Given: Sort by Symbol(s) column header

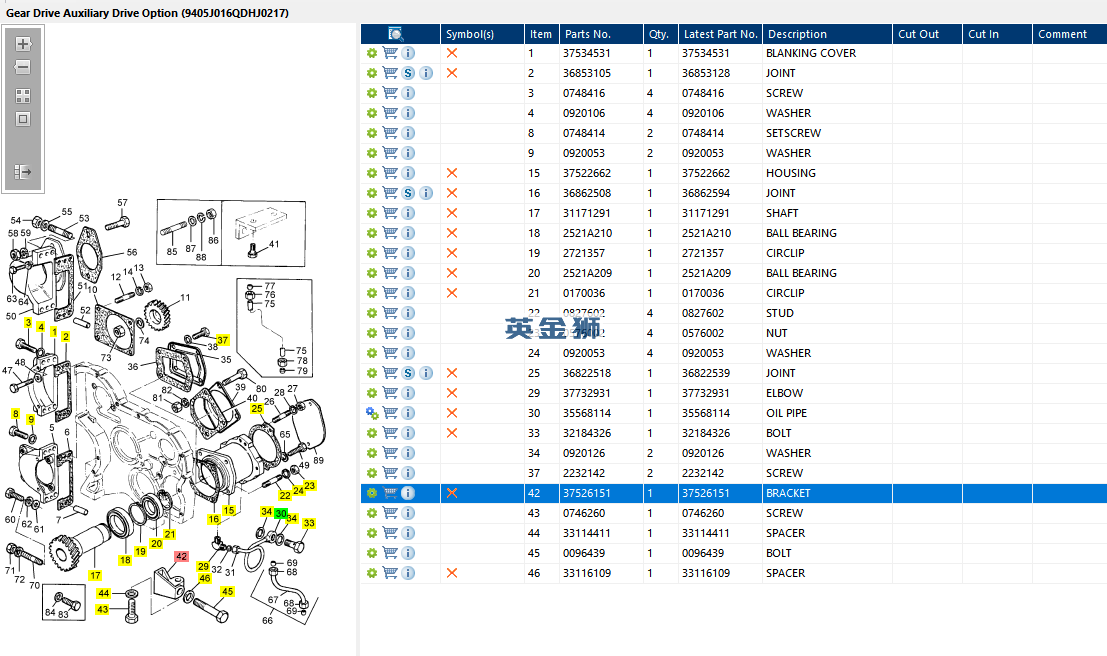Looking at the screenshot, I should tap(482, 34).
